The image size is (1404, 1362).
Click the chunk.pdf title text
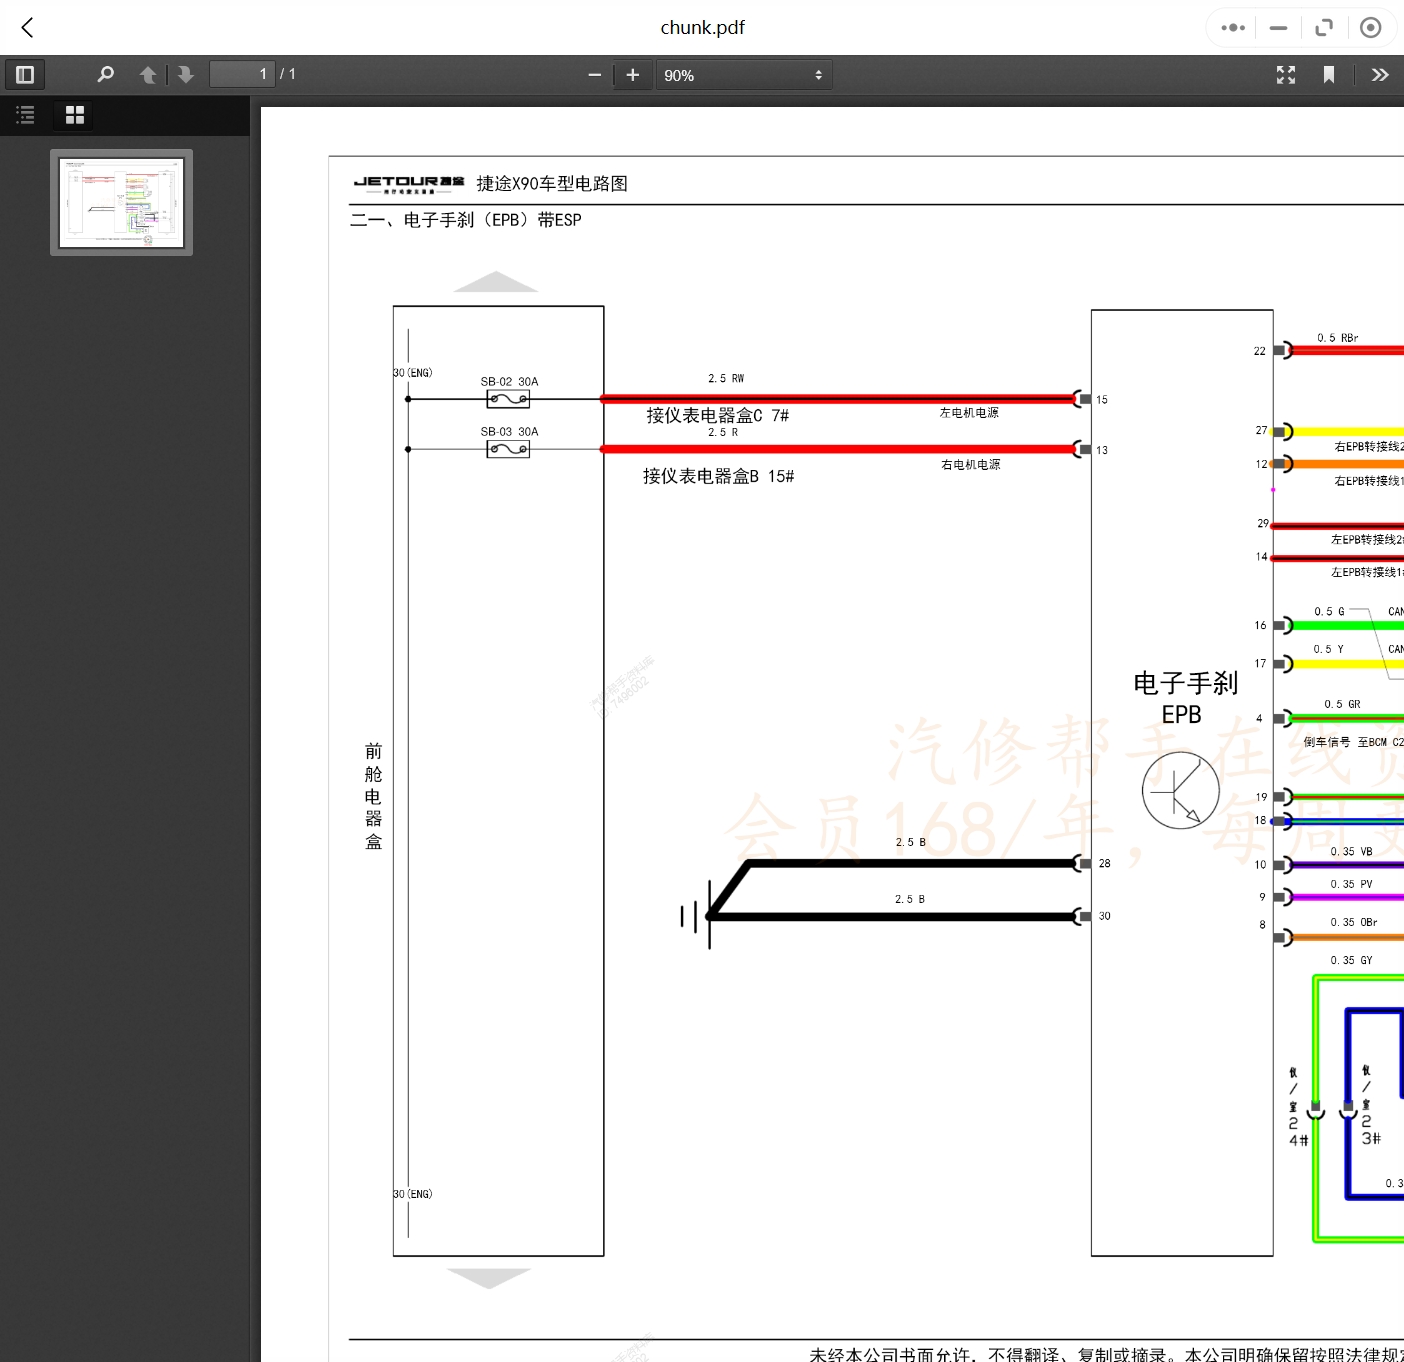(x=702, y=28)
